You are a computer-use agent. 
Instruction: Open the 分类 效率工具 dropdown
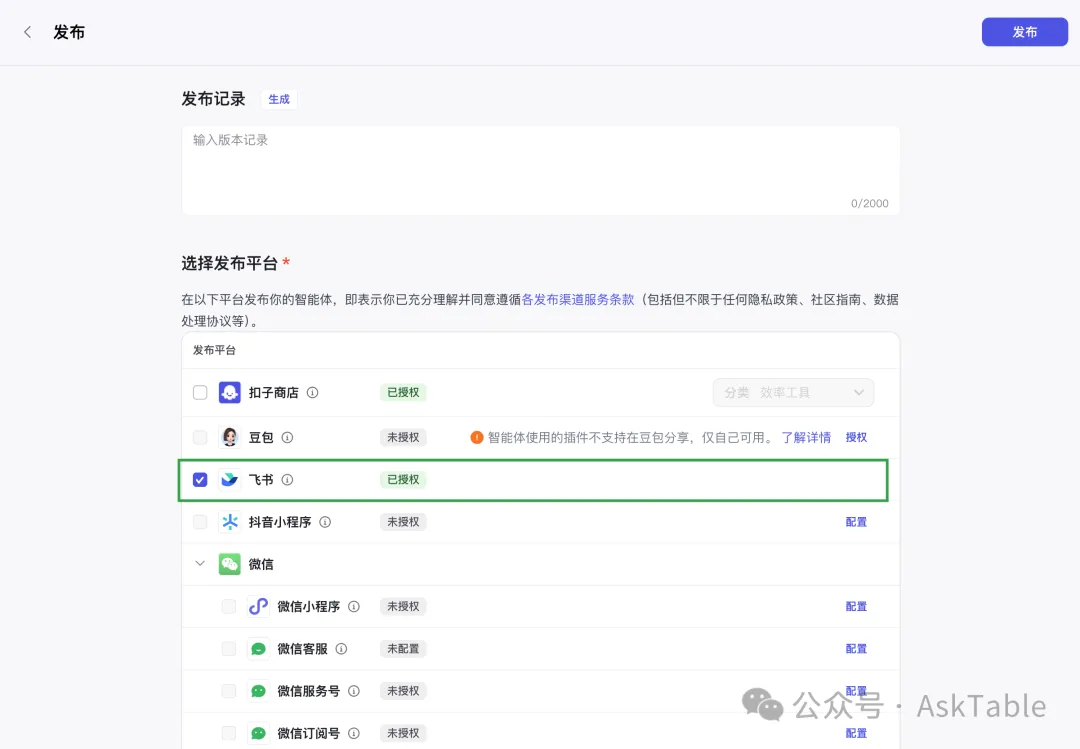[793, 393]
